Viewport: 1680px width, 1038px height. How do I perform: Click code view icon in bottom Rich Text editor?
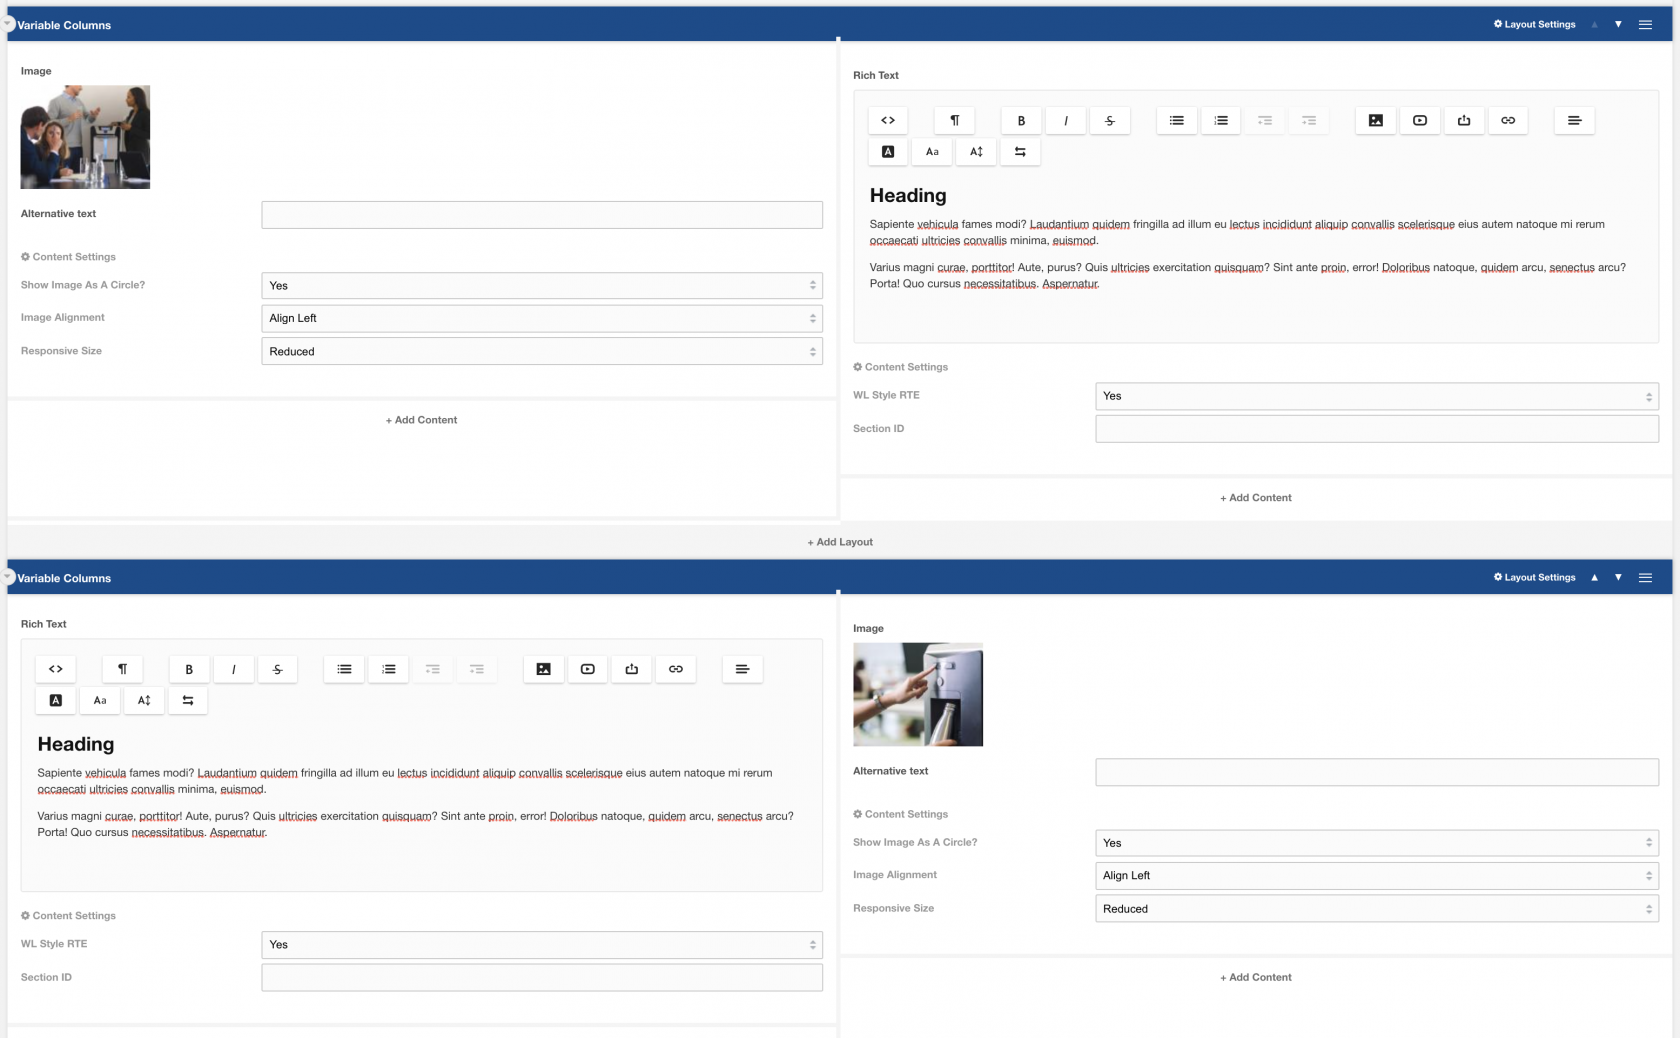[55, 669]
